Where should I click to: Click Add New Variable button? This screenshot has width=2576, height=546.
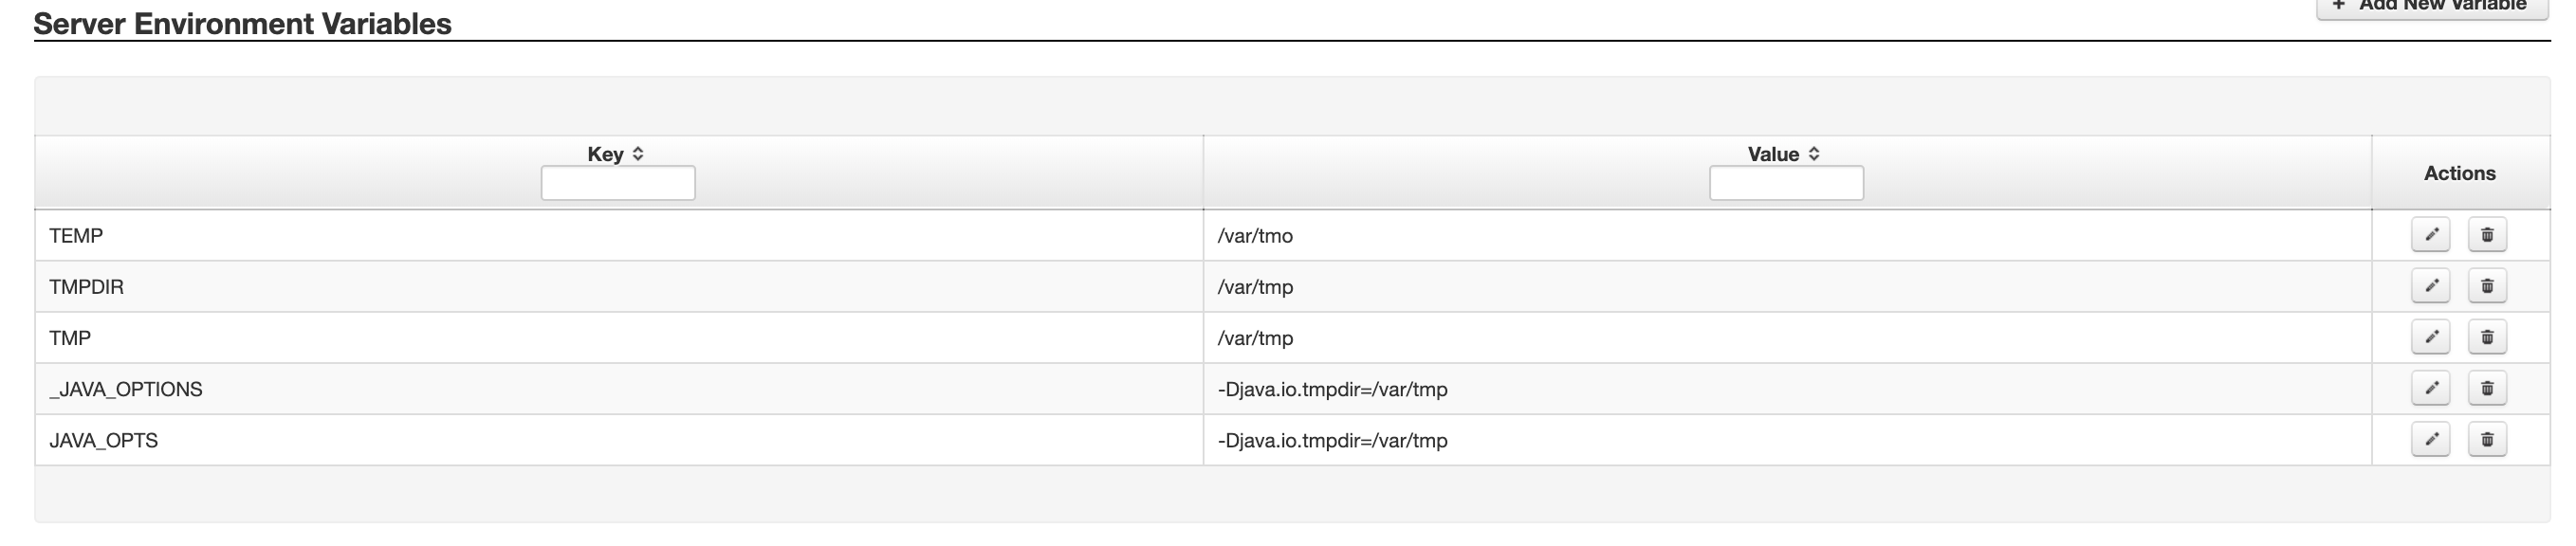point(2432,6)
